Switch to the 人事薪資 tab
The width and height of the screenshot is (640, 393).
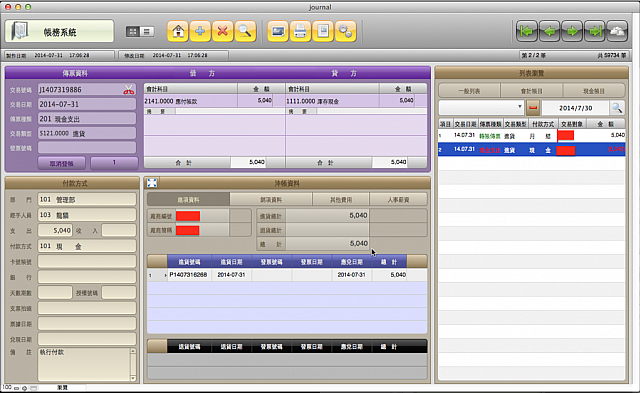tap(398, 200)
